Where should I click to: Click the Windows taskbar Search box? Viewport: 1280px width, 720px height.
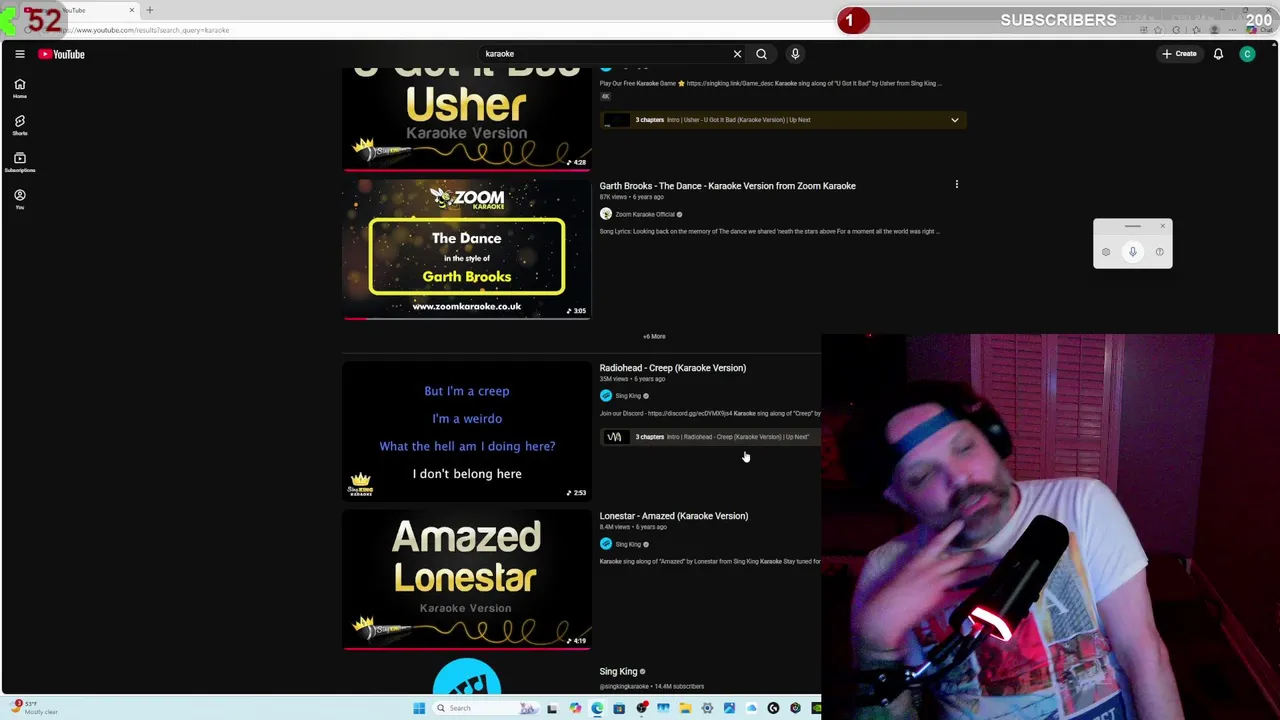pyautogui.click(x=485, y=708)
